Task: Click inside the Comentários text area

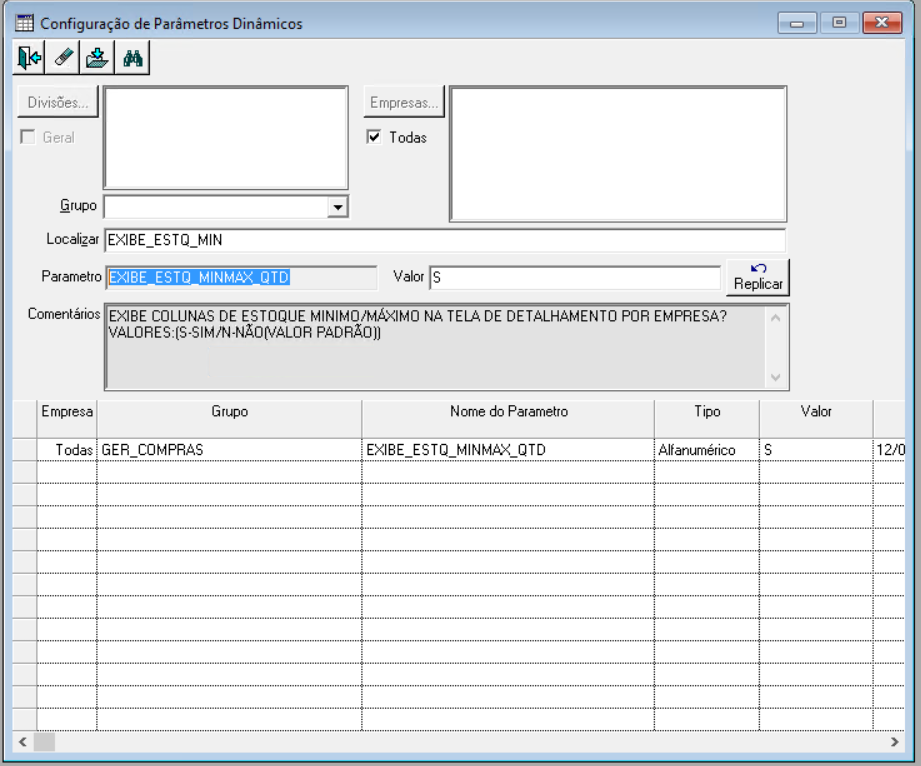Action: pyautogui.click(x=435, y=347)
